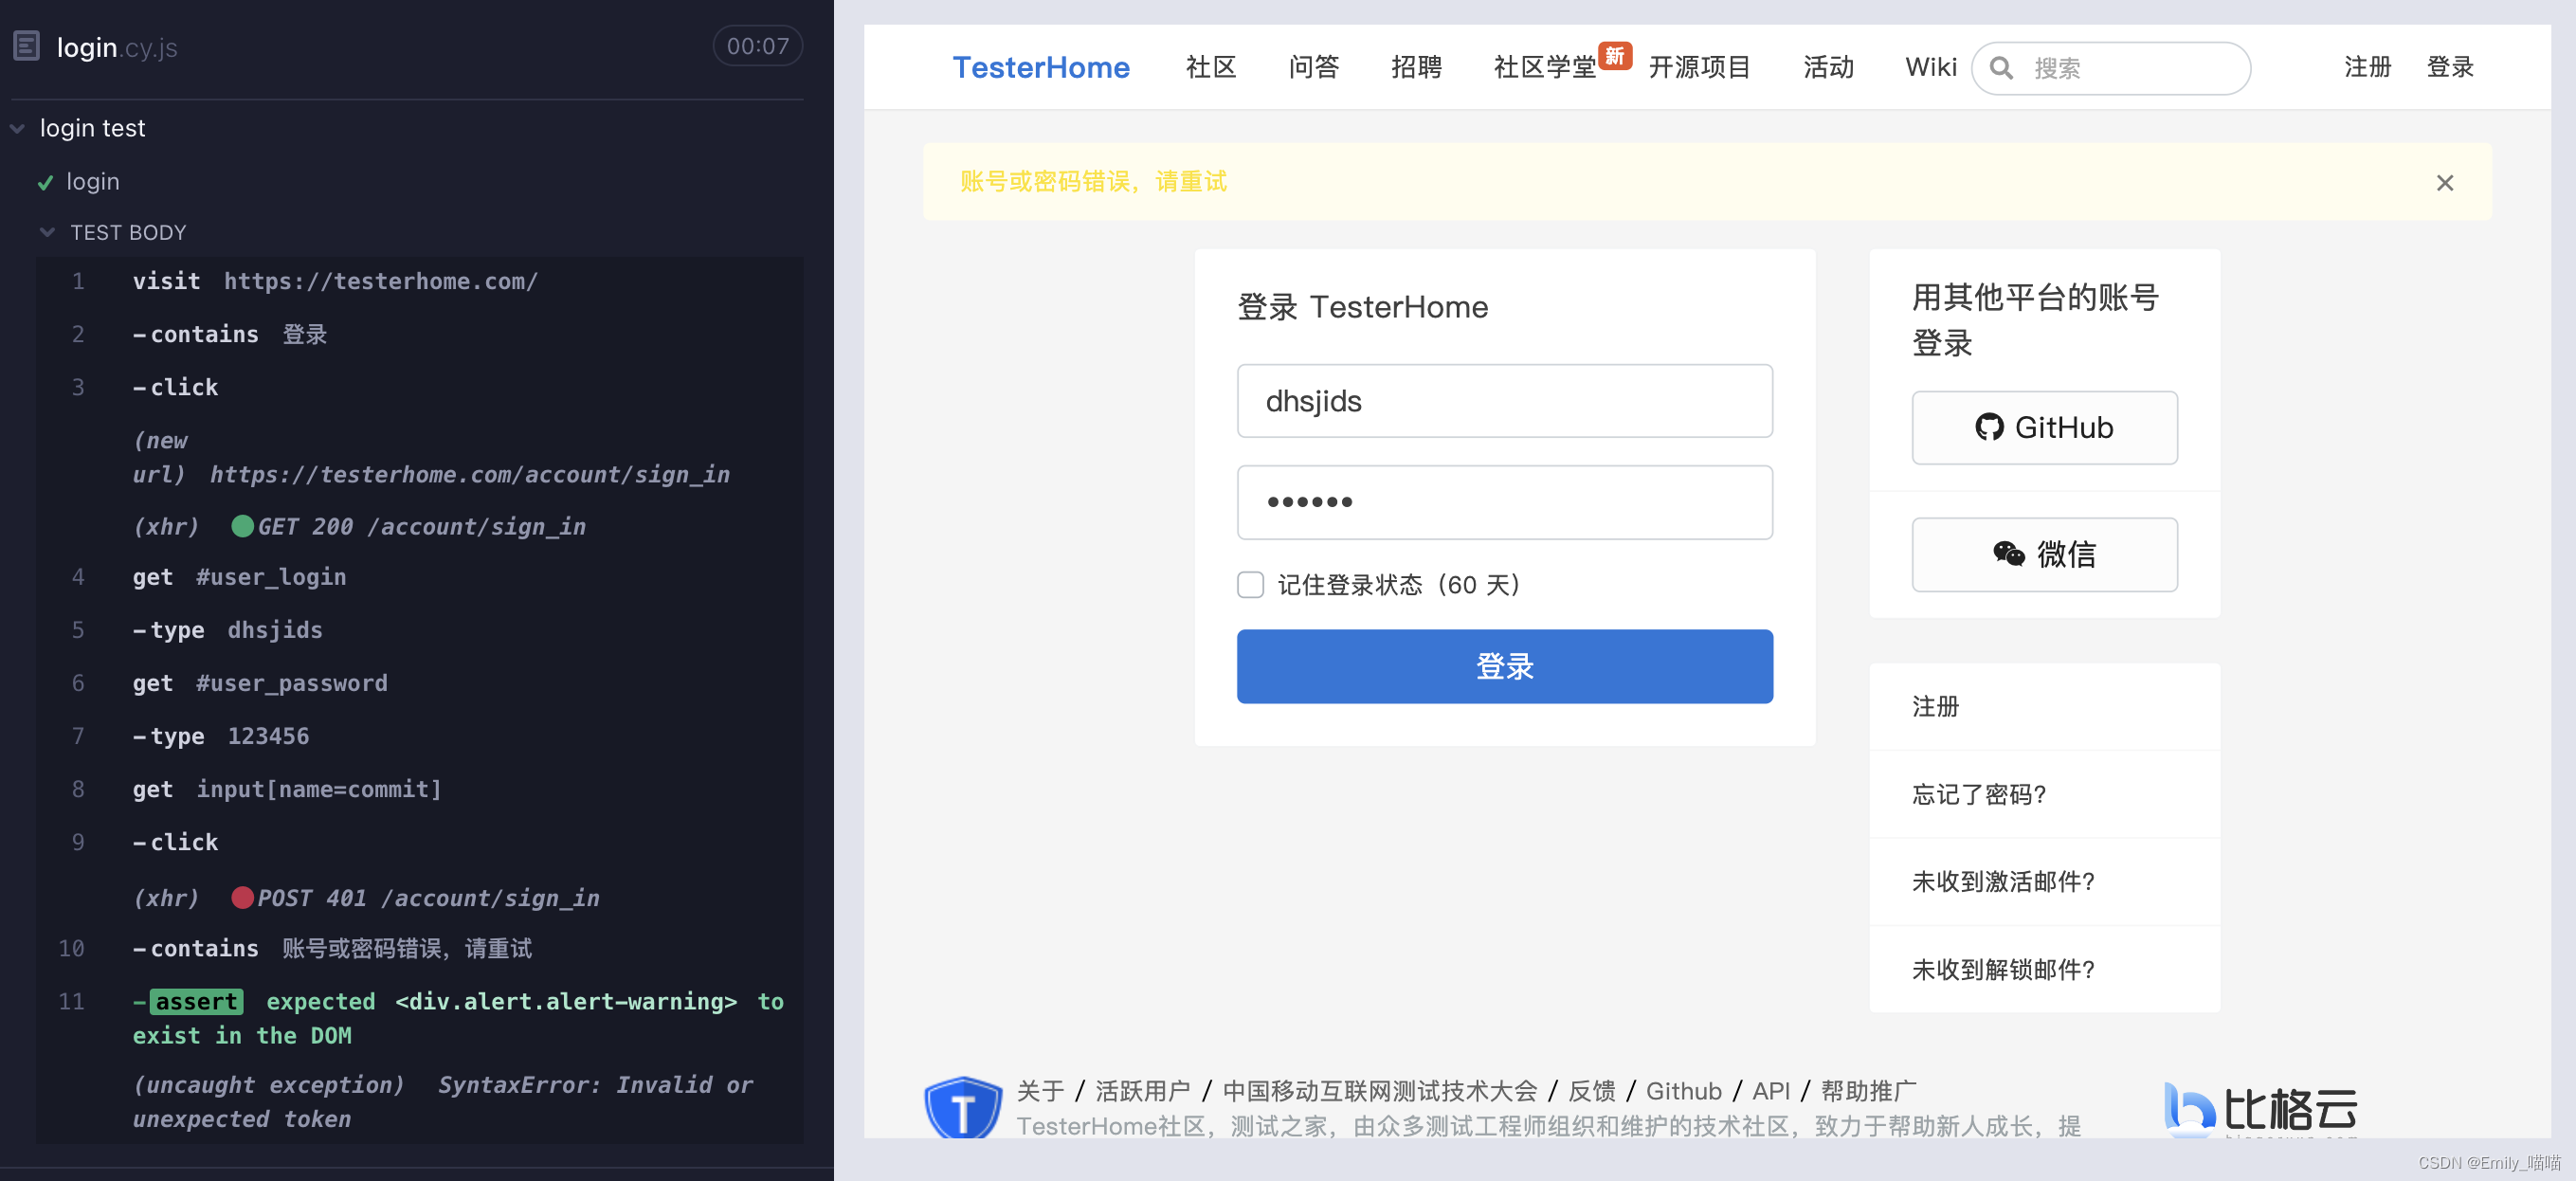Click the spec file icon beside login.cy.js

[26, 45]
